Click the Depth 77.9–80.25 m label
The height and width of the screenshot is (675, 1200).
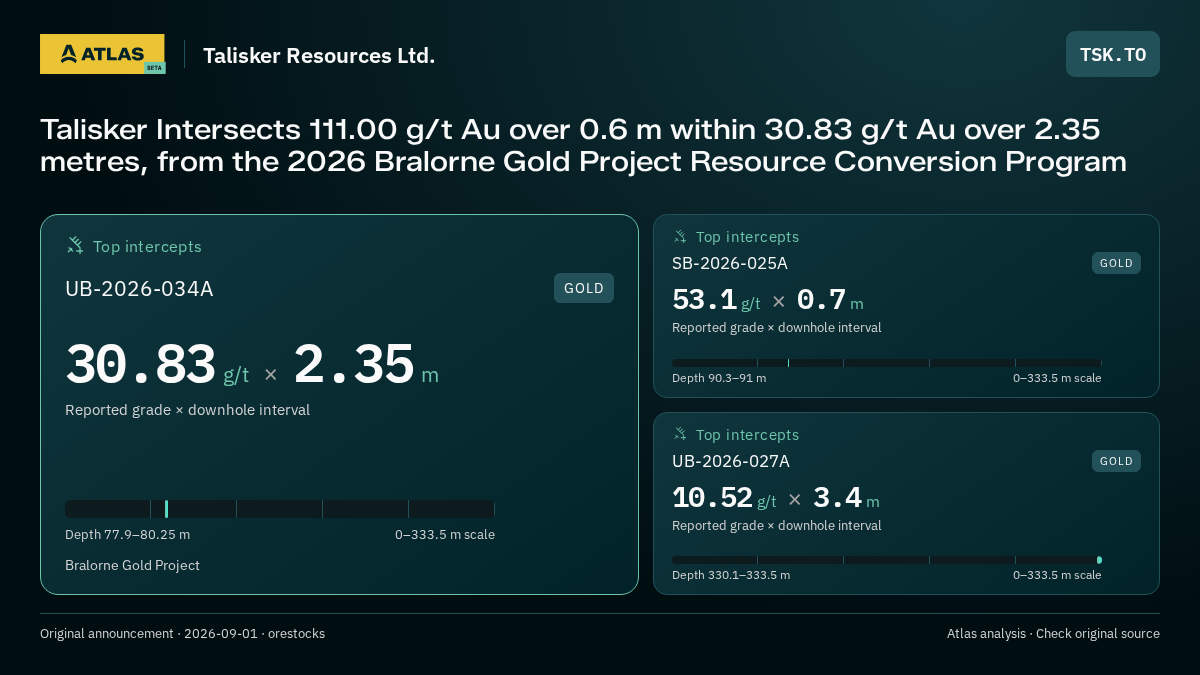coord(127,535)
